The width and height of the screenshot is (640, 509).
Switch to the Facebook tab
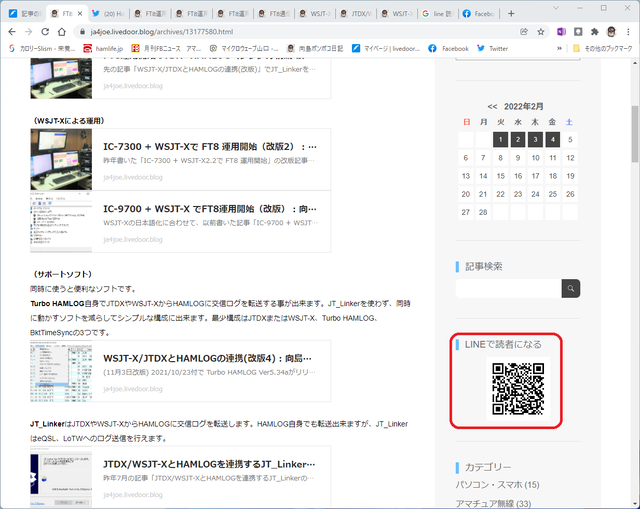pyautogui.click(x=479, y=13)
